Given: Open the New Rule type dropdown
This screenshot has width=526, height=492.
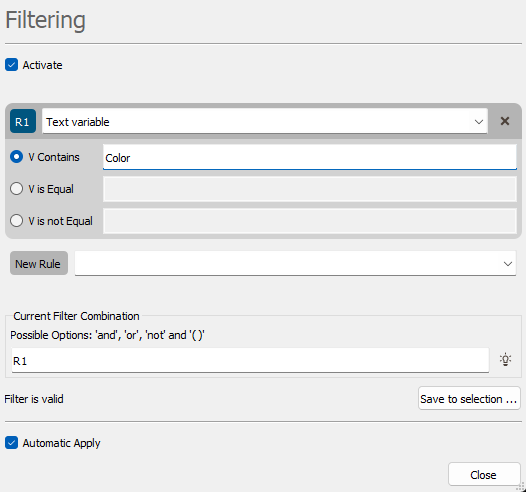Looking at the screenshot, I should coord(295,264).
